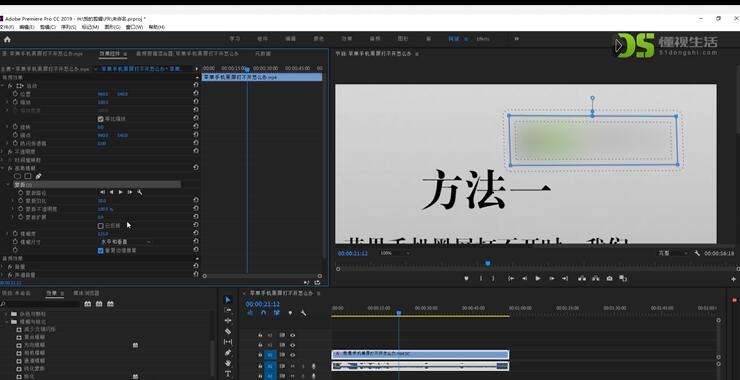Uncheck Repeat Edge Pixels checkbox
Screen dimensions: 740x380
(101, 251)
